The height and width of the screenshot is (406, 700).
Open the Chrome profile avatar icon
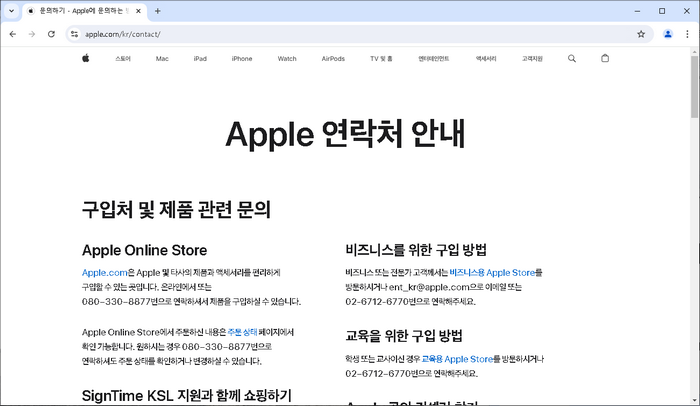(668, 34)
